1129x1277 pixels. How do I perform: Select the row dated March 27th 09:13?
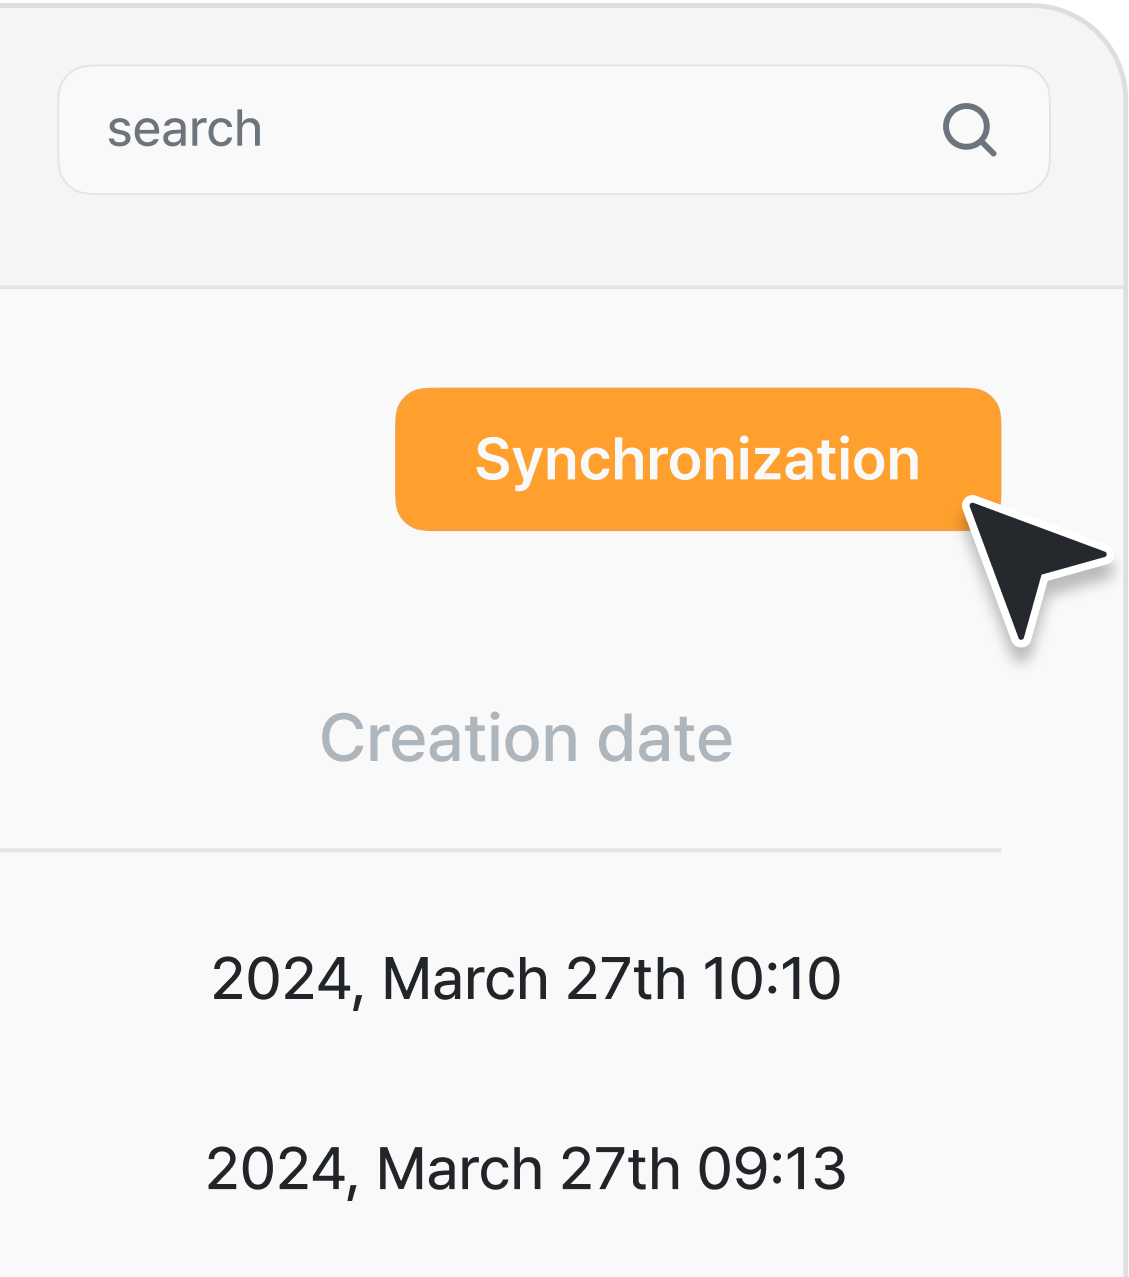point(526,1168)
